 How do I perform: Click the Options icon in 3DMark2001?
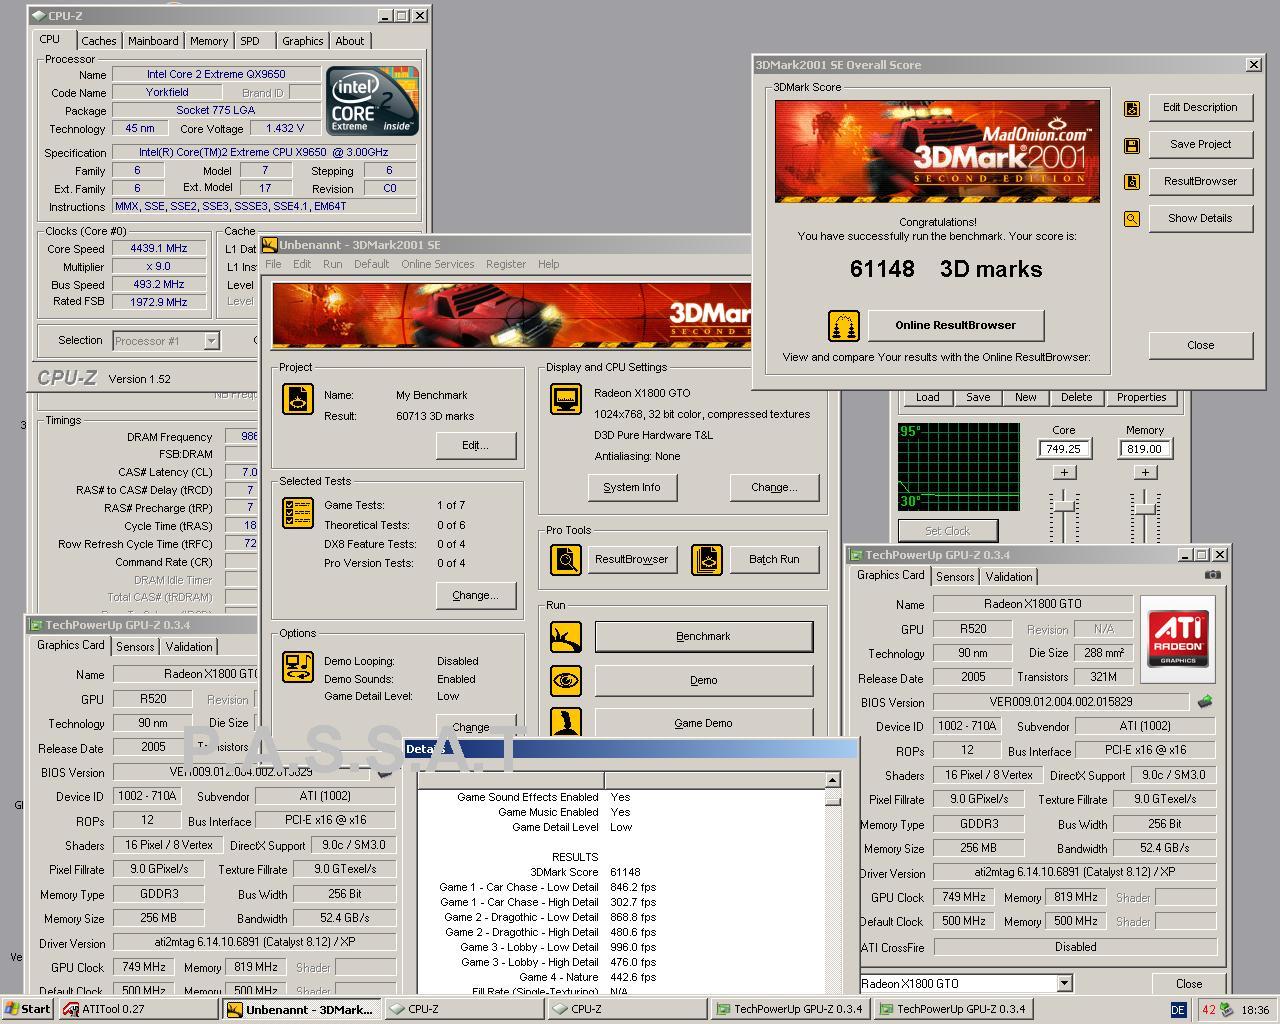point(298,667)
